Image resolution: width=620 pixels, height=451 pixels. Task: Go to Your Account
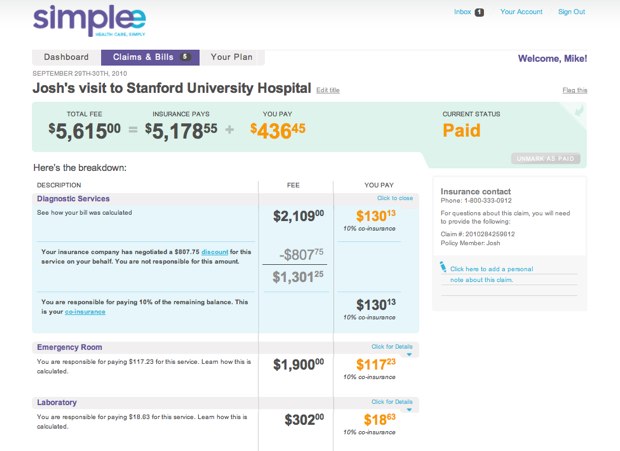point(521,12)
